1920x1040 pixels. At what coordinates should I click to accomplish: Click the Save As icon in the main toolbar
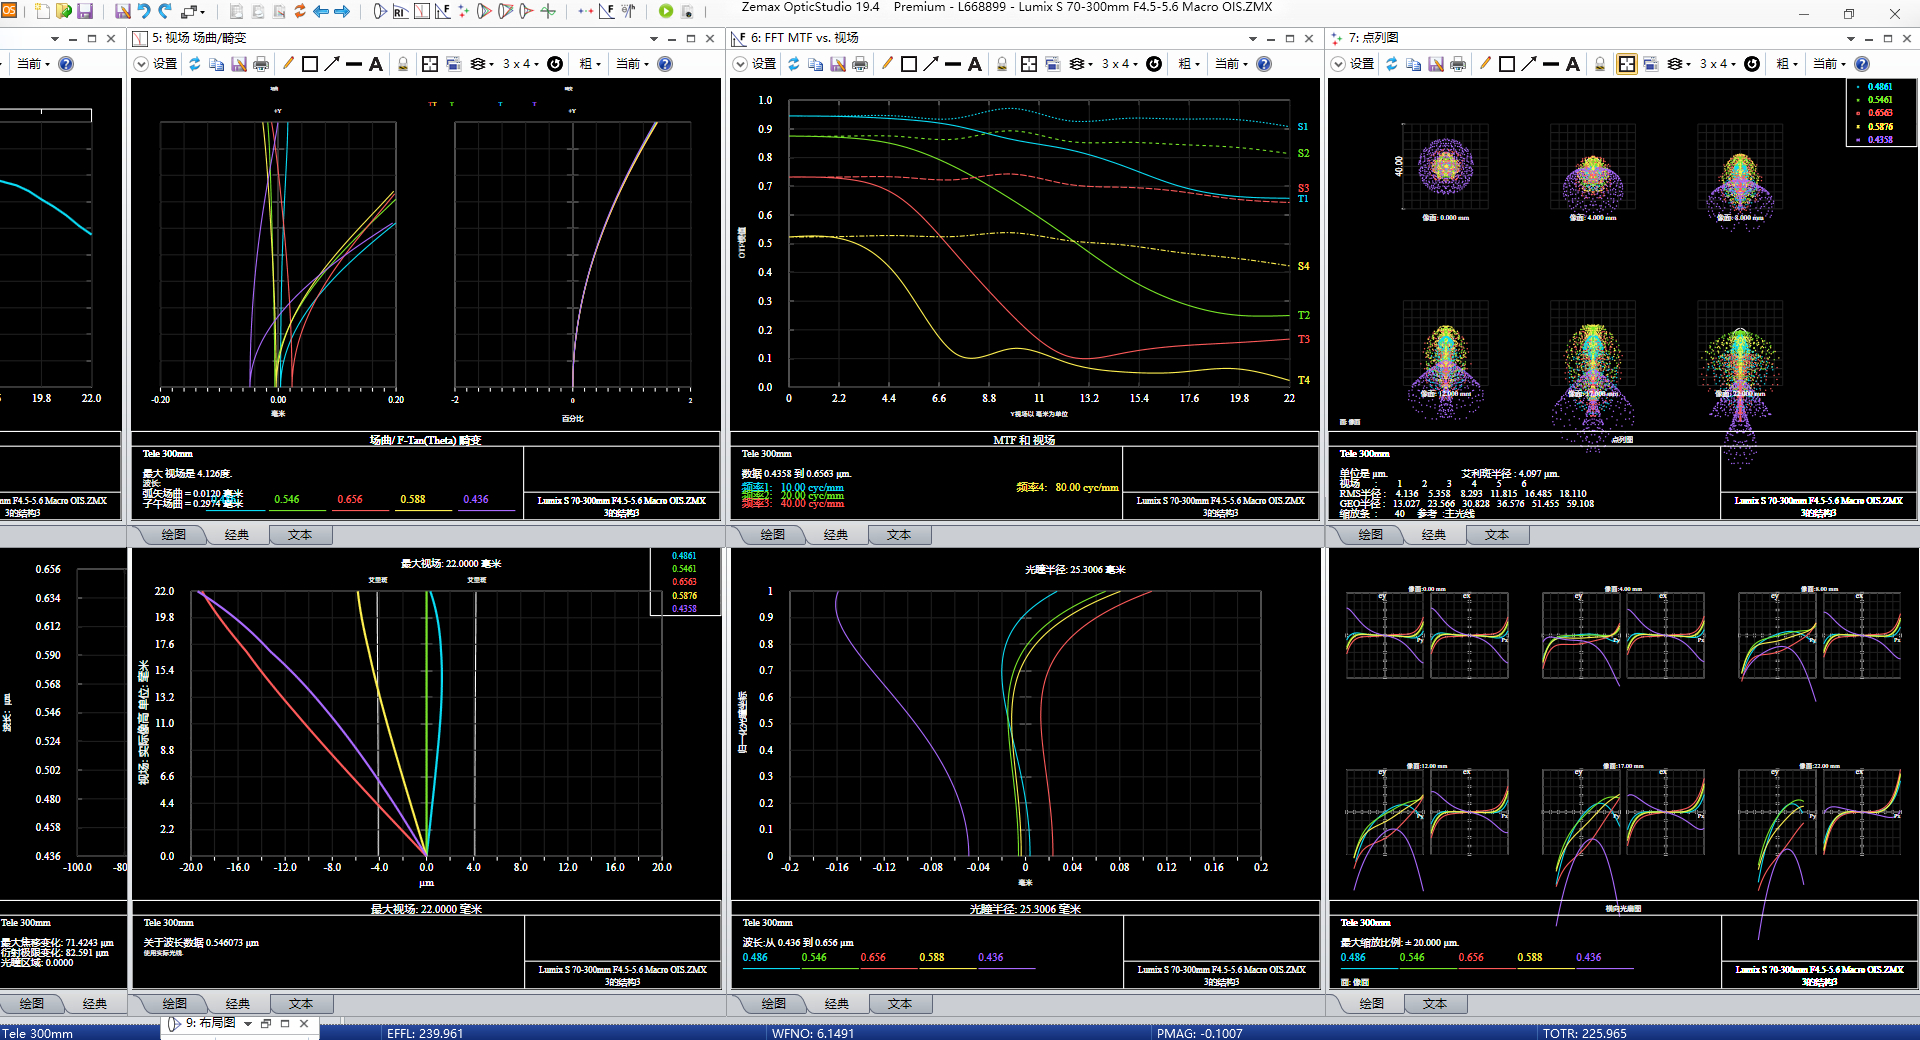123,11
